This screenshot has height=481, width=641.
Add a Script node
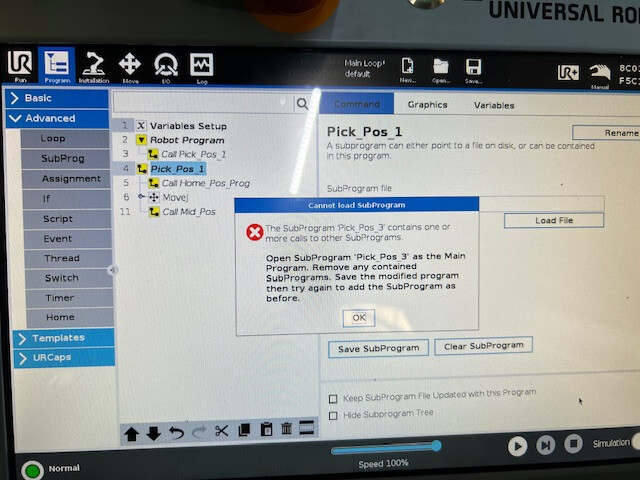[67, 219]
